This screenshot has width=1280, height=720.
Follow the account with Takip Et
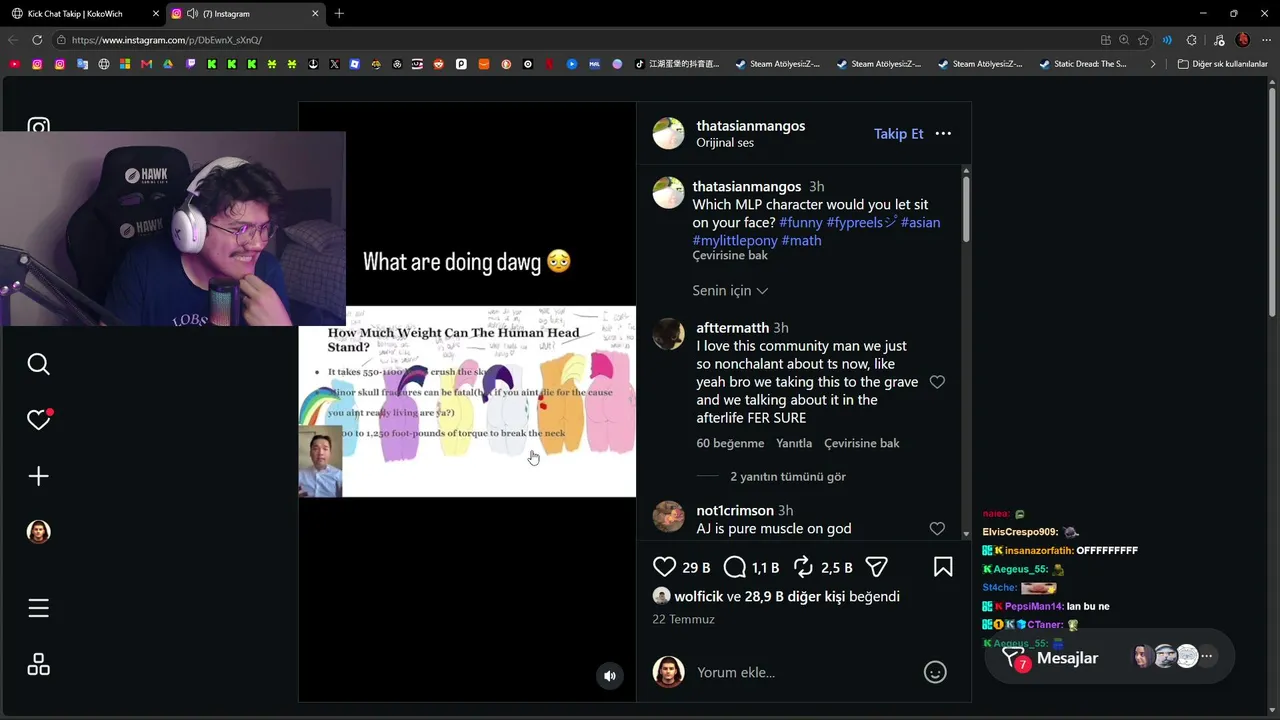[x=898, y=134]
